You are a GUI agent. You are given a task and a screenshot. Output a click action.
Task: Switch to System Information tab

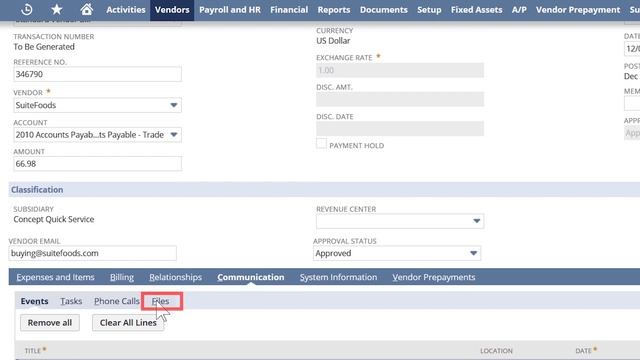(338, 277)
